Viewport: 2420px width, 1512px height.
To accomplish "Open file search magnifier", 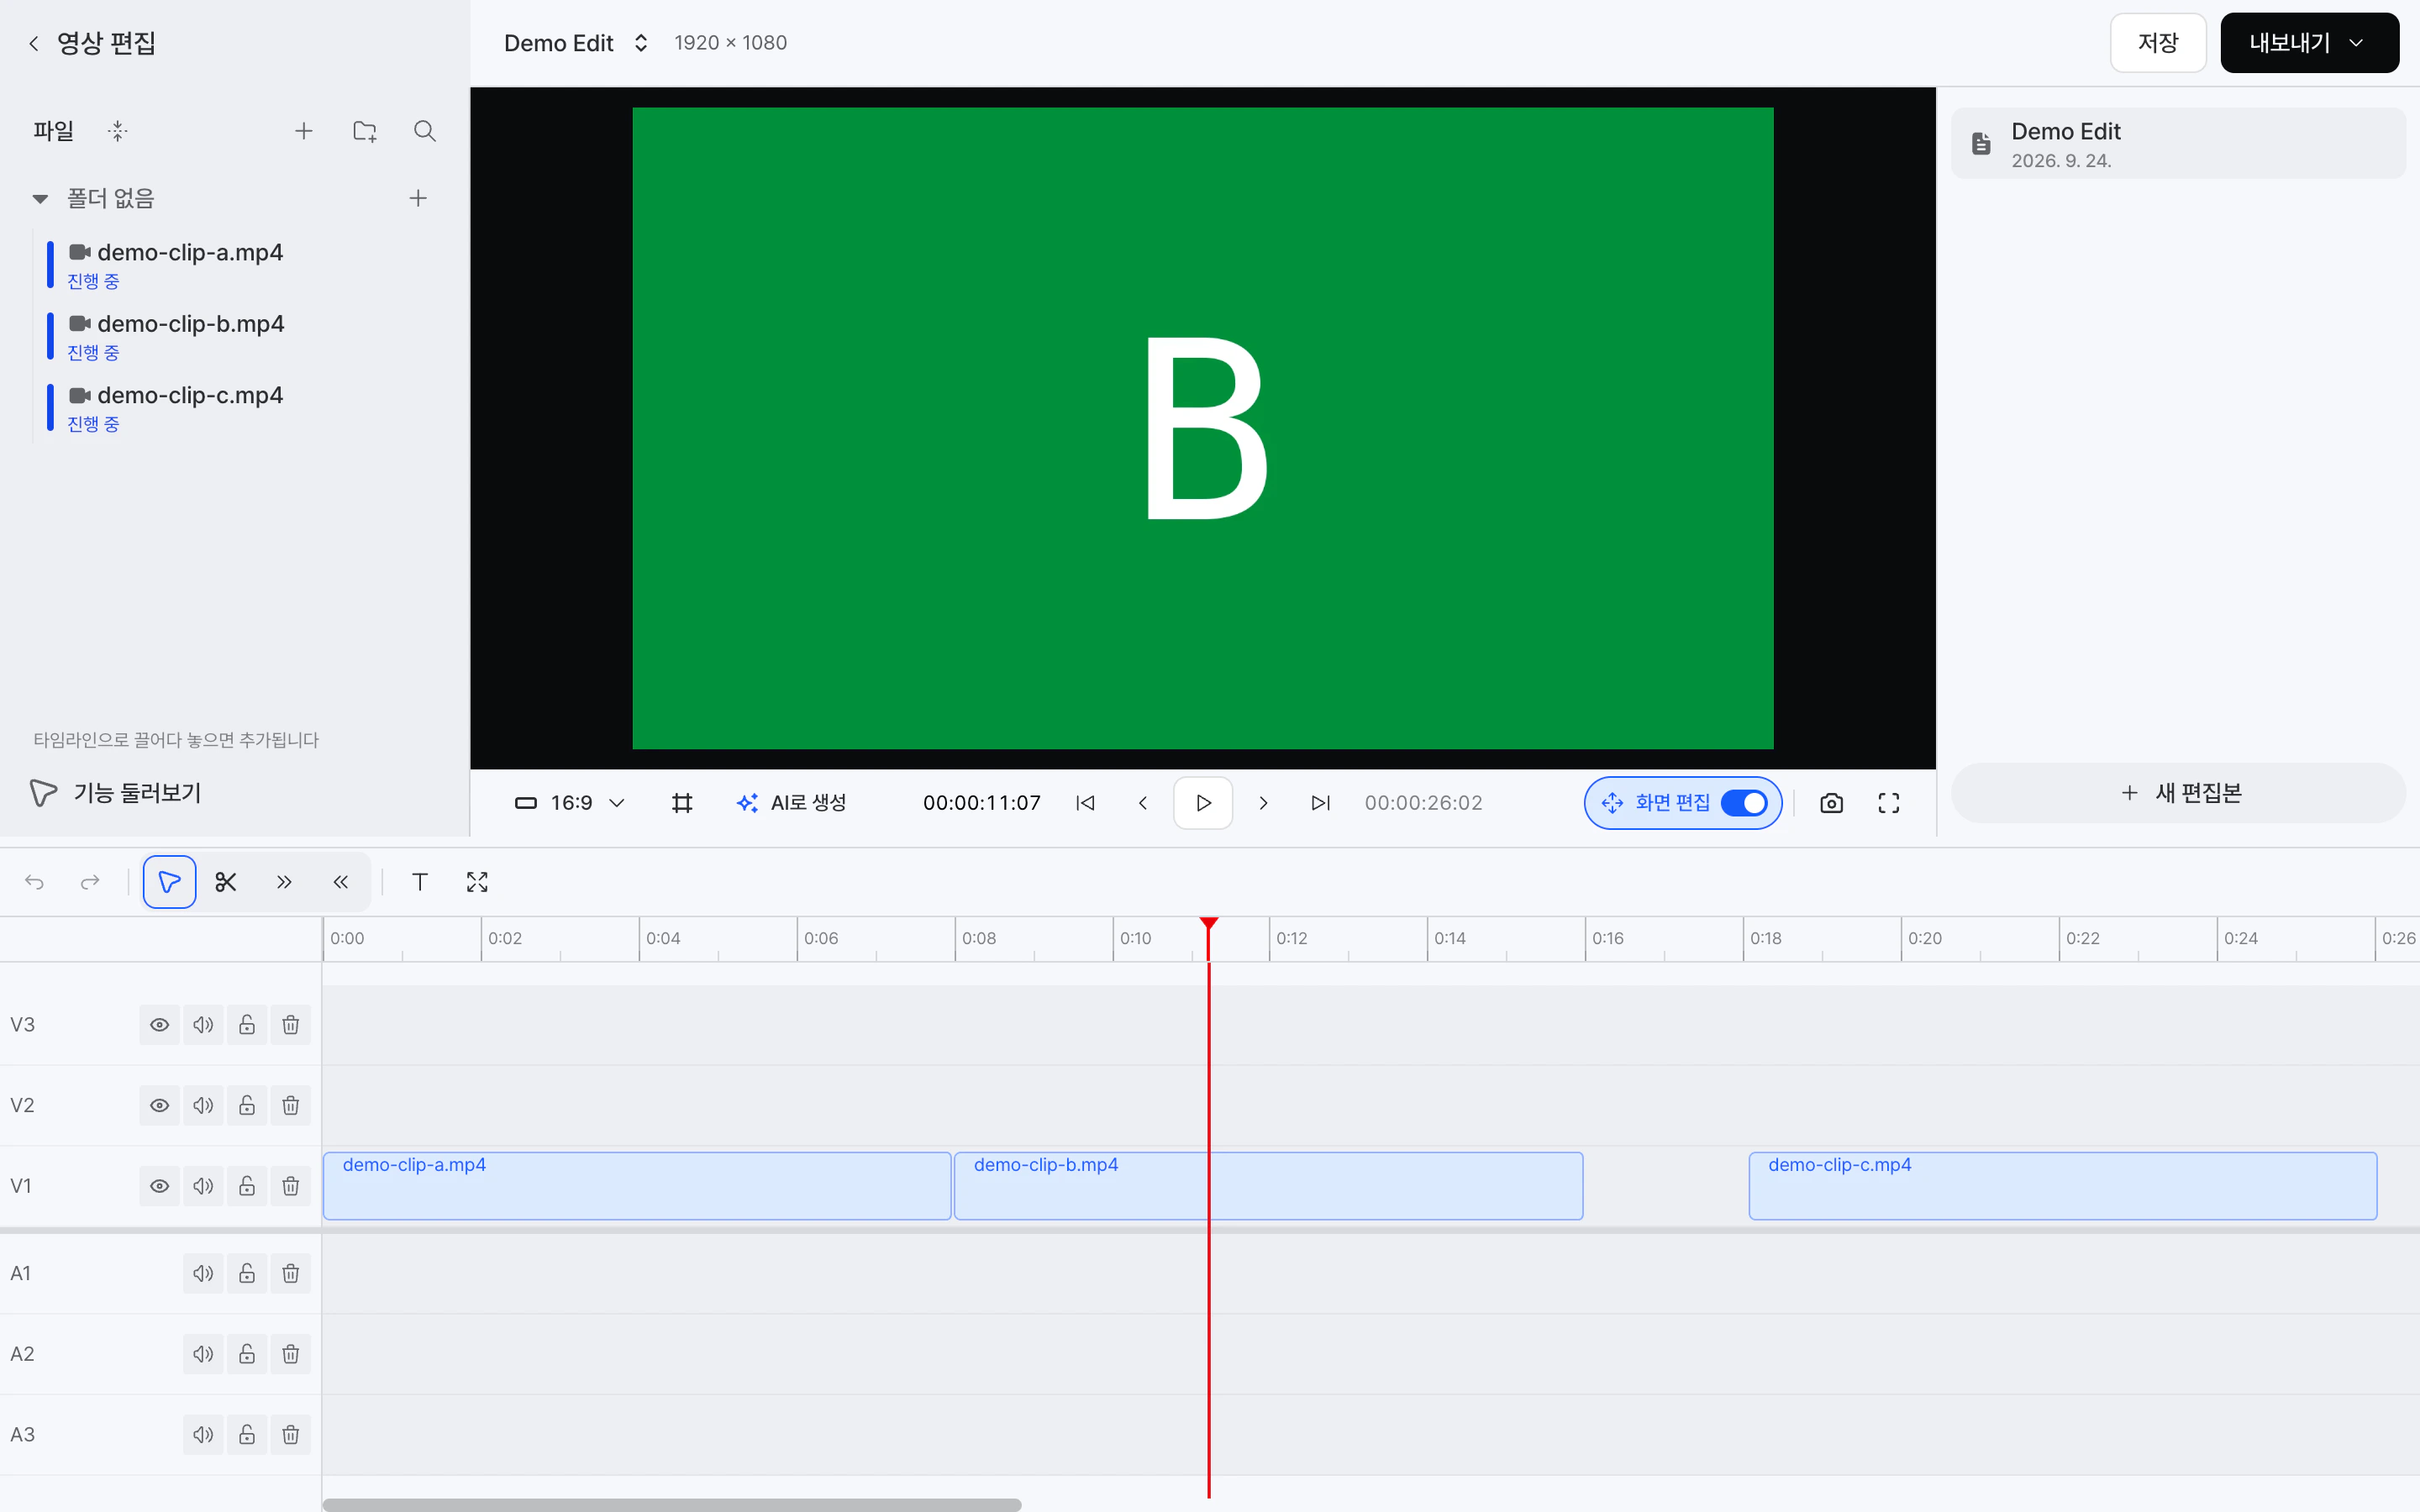I will (x=425, y=131).
